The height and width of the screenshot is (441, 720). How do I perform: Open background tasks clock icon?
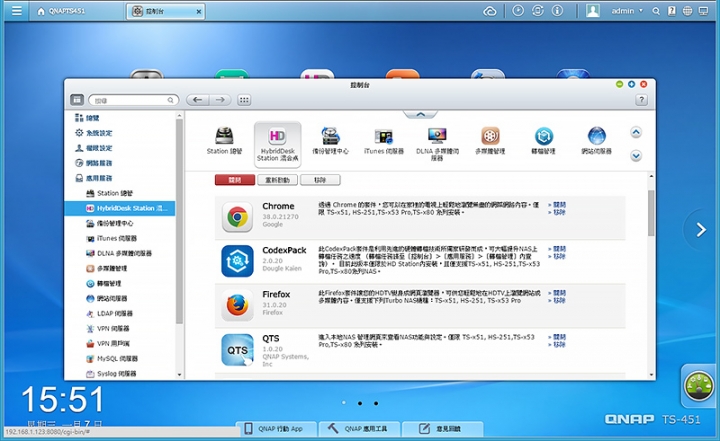click(x=518, y=11)
